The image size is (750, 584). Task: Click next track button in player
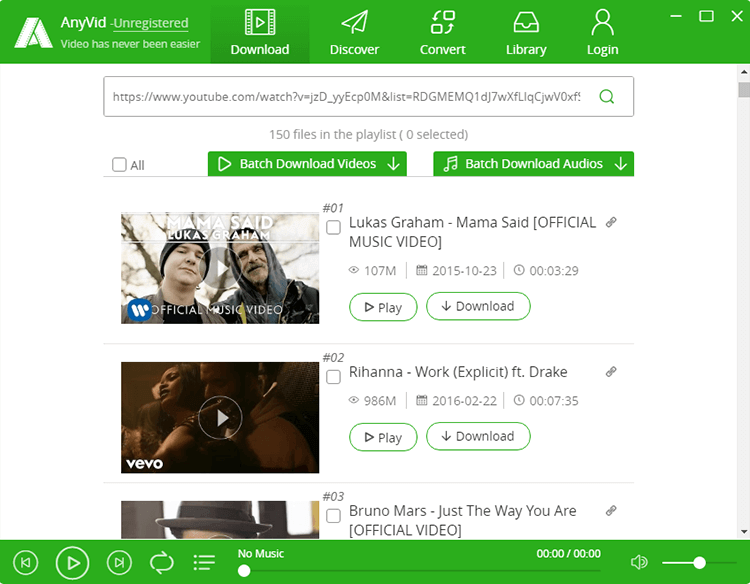(x=119, y=562)
